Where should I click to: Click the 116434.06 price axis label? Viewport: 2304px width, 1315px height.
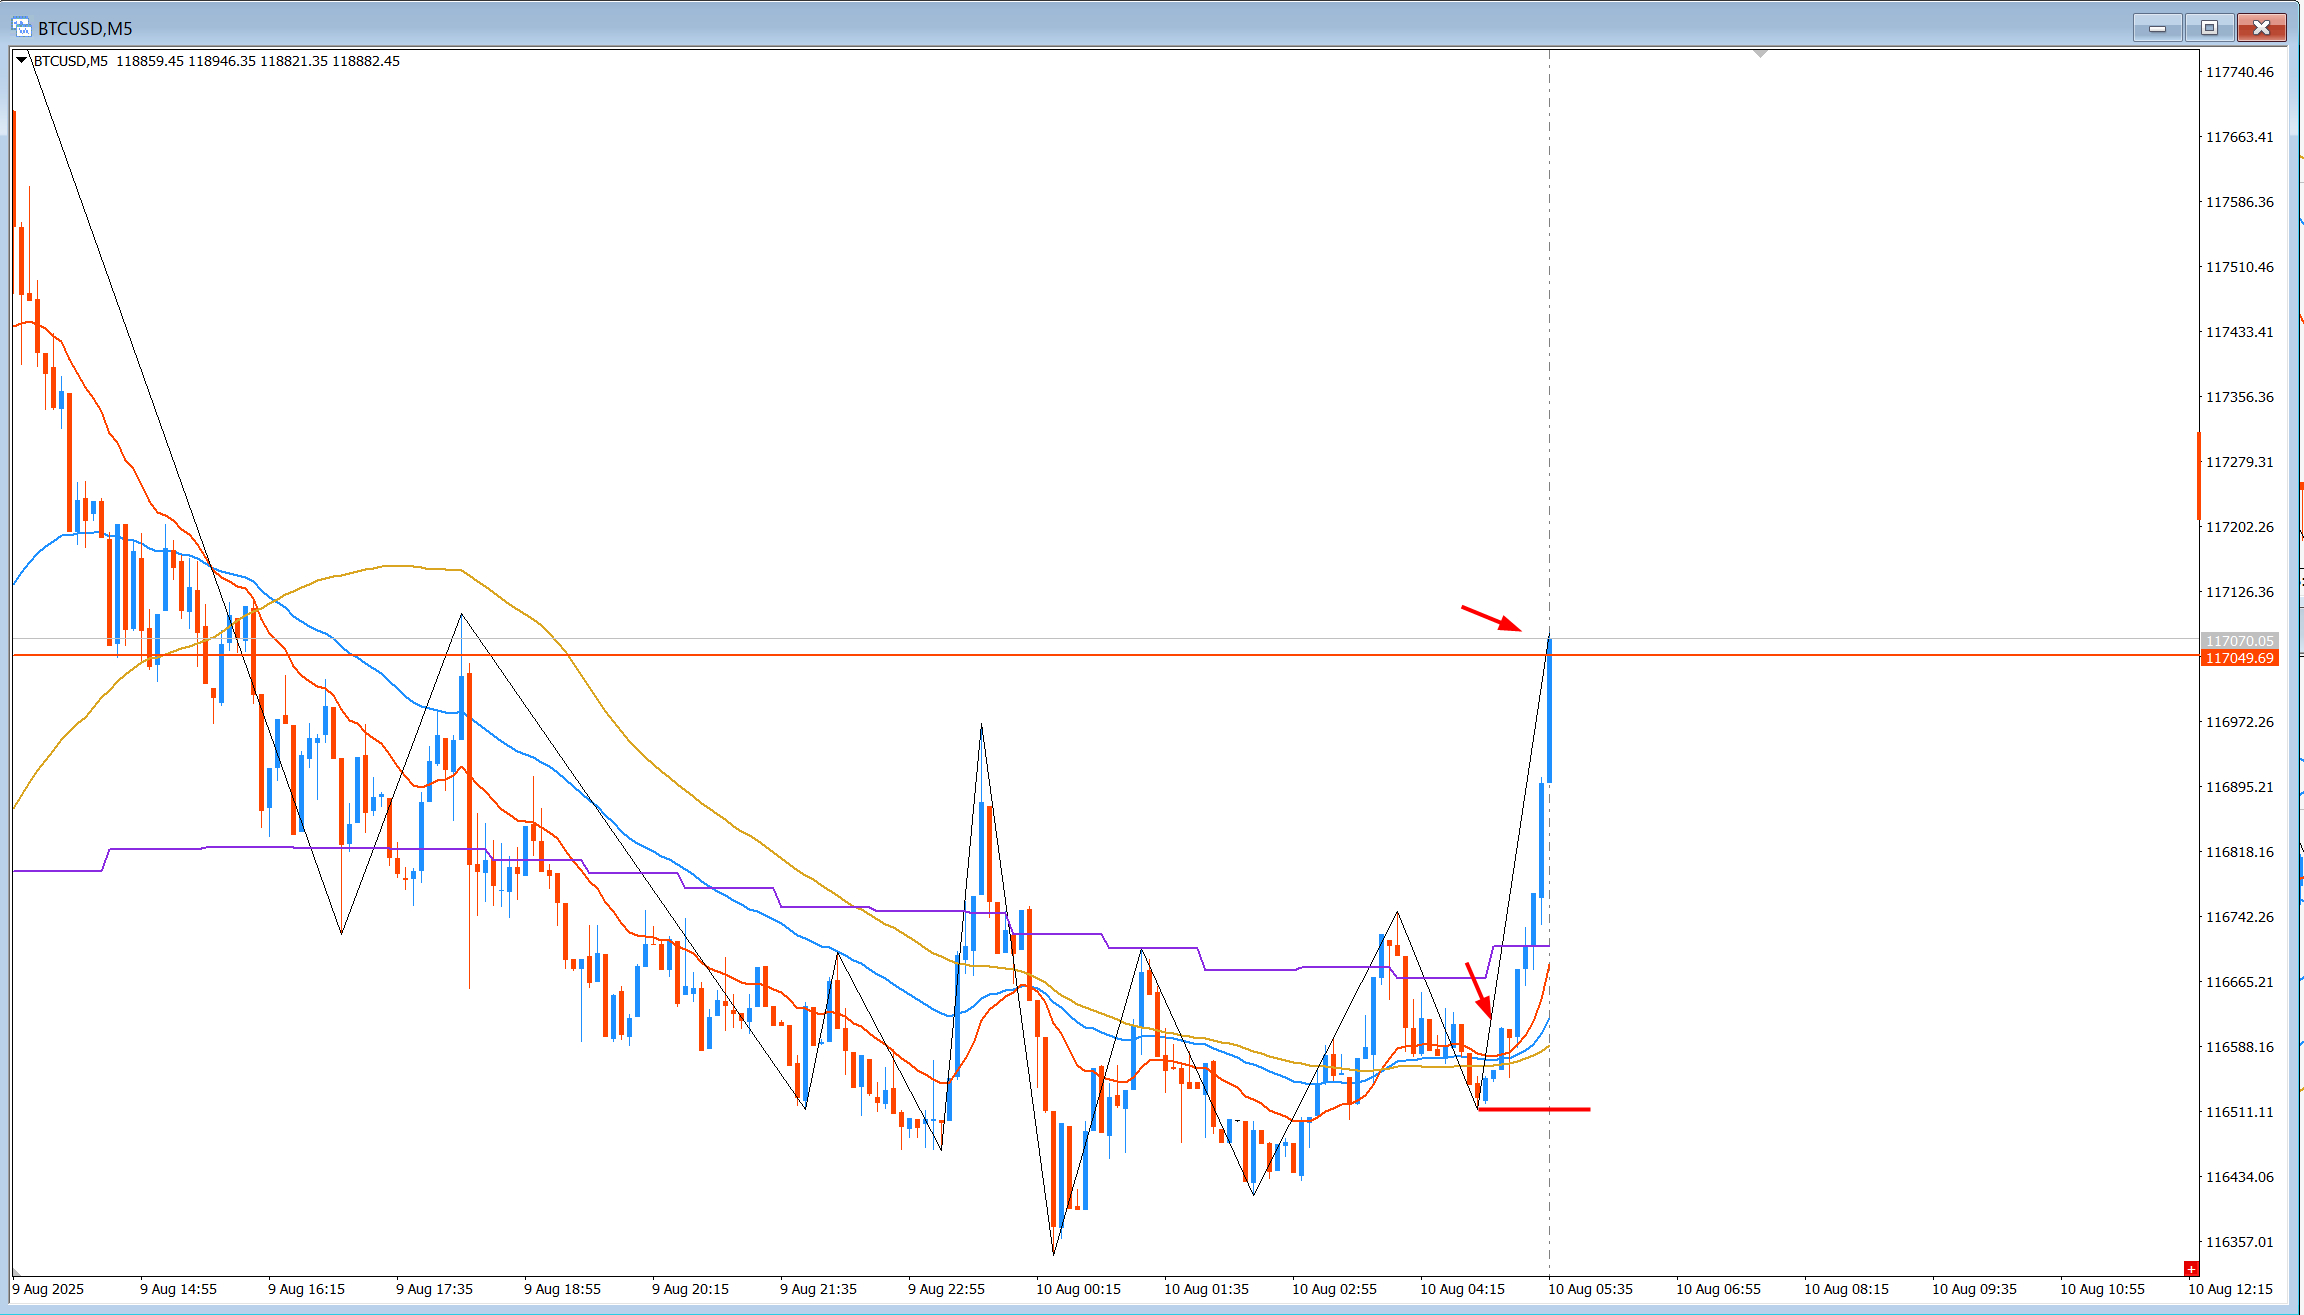[x=2240, y=1177]
